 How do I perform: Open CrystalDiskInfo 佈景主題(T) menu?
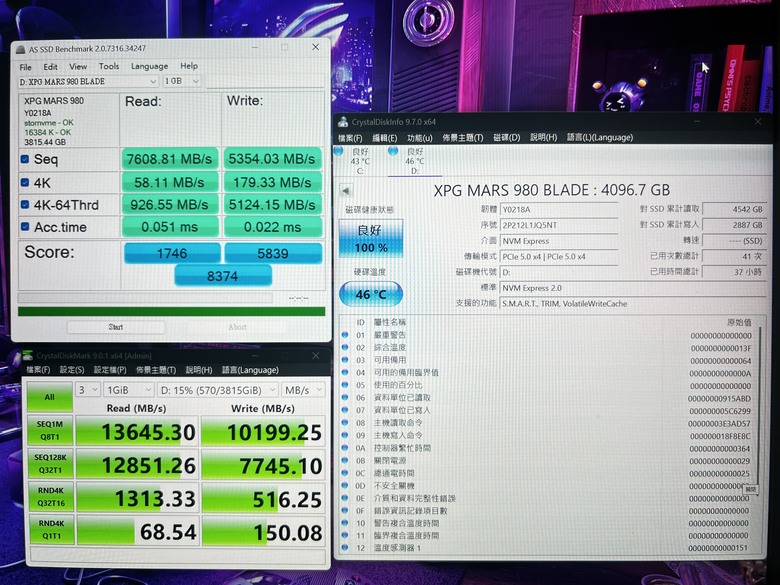pos(463,138)
